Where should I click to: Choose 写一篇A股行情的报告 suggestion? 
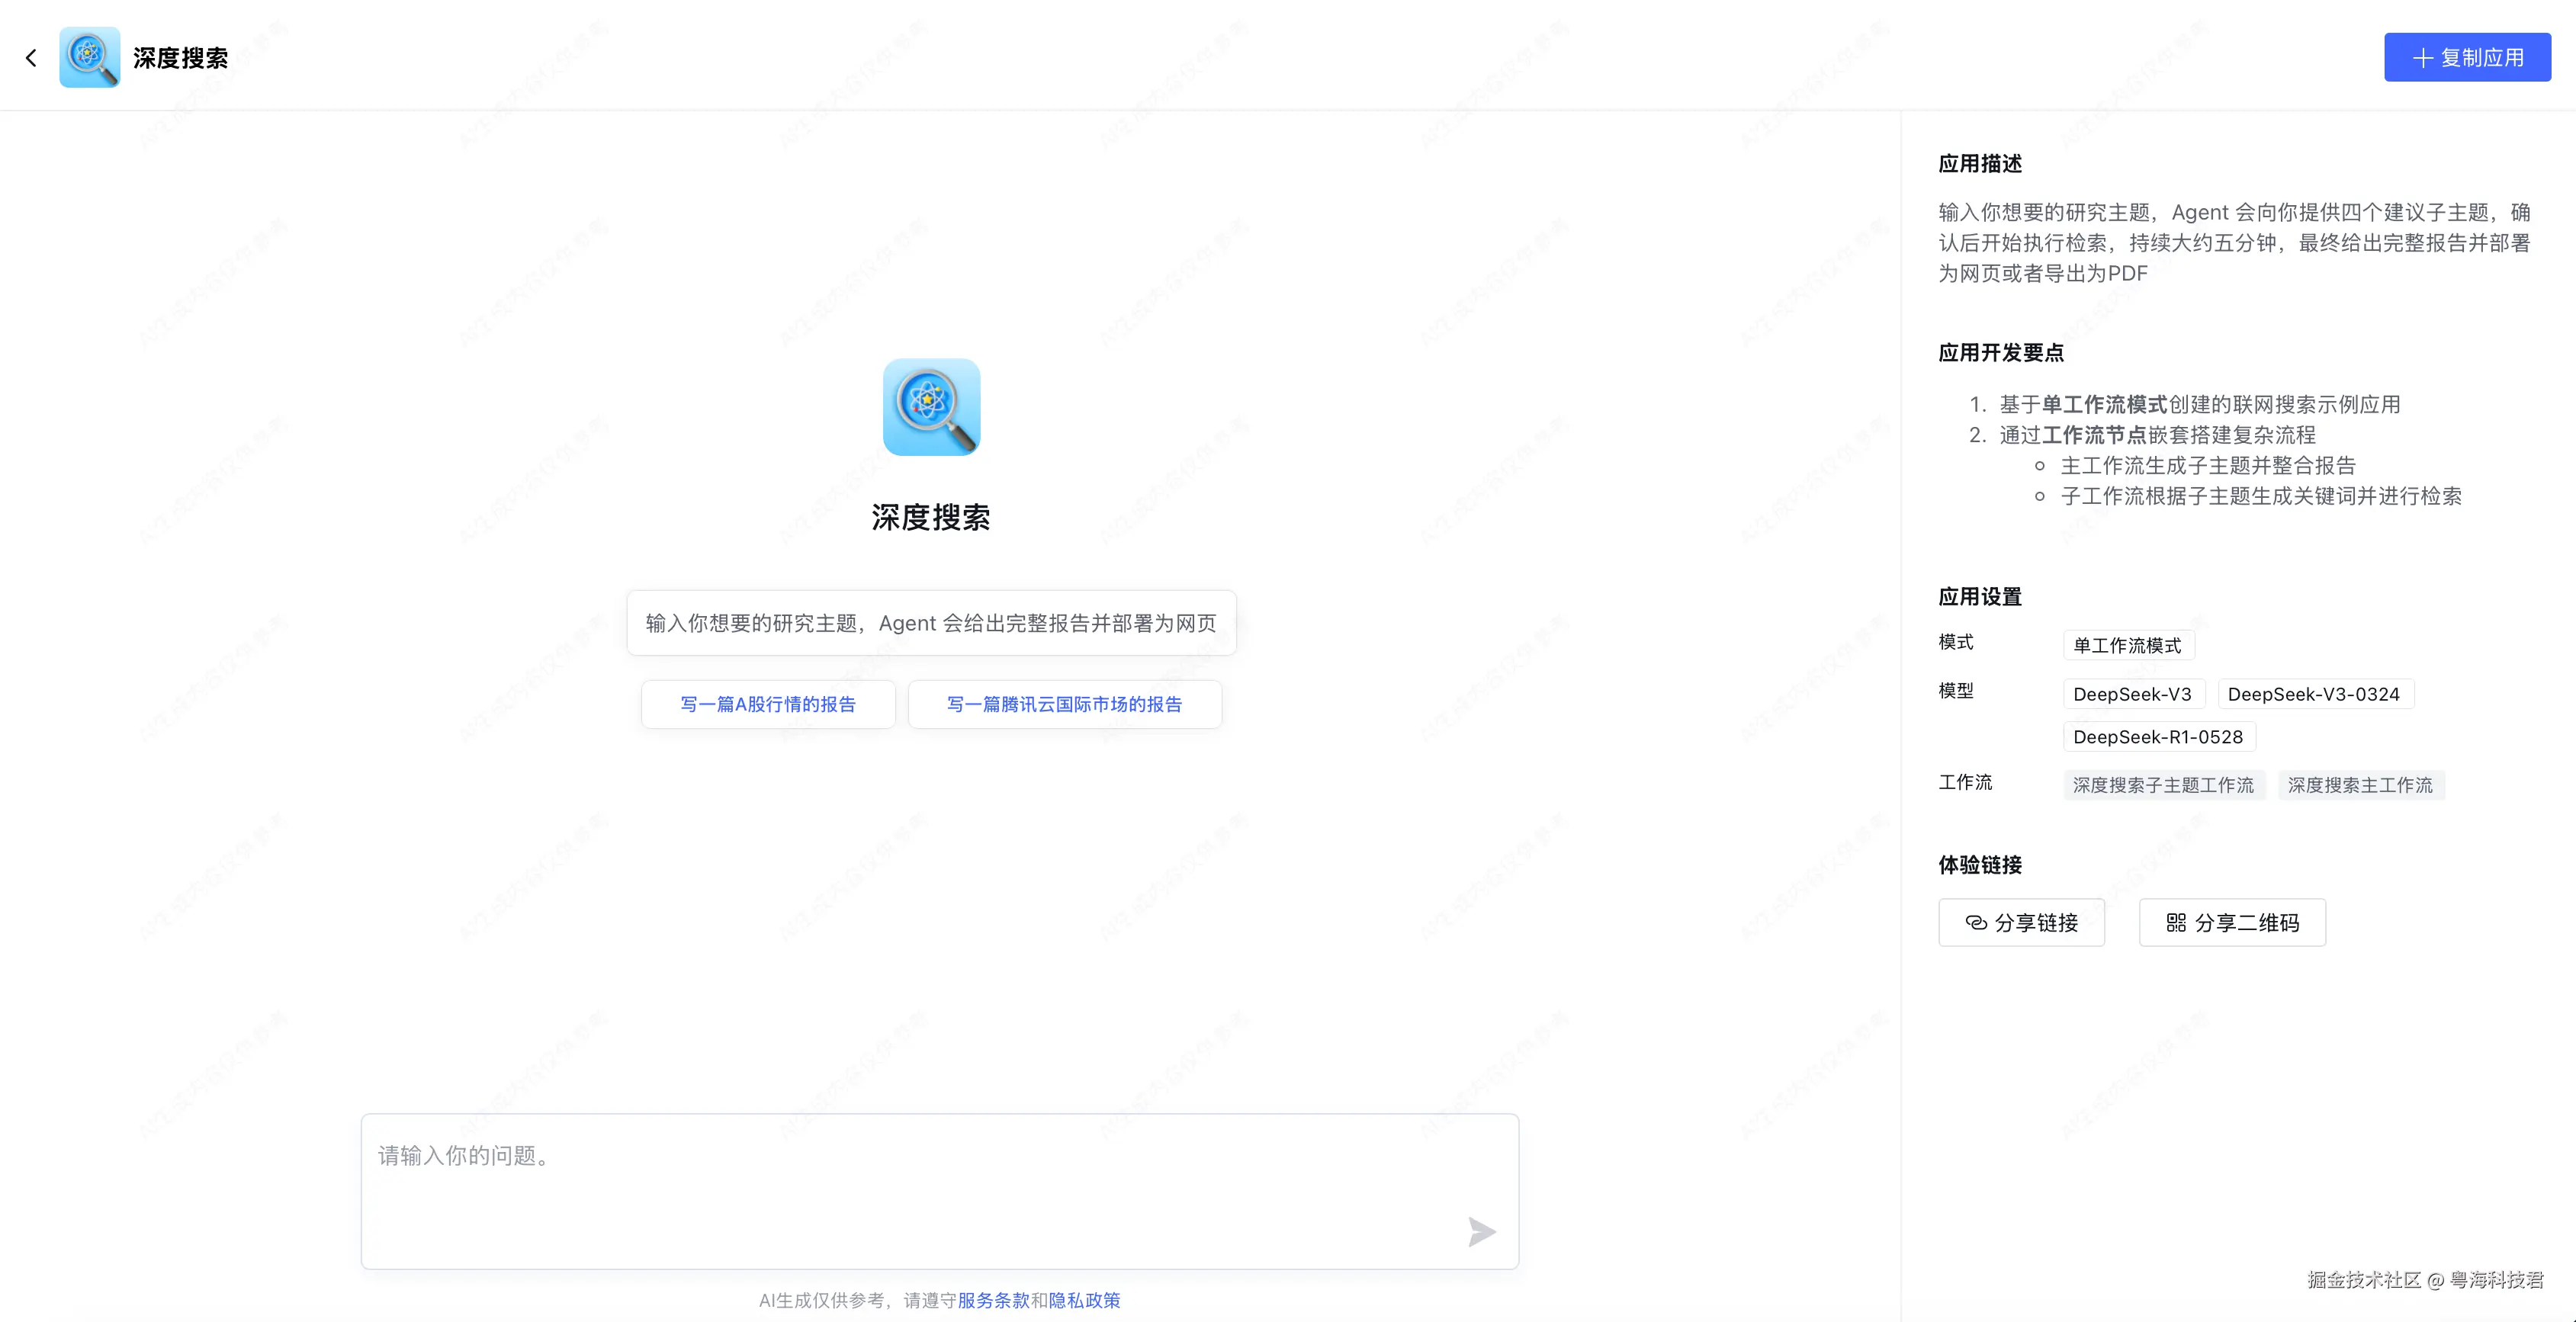pyautogui.click(x=768, y=704)
